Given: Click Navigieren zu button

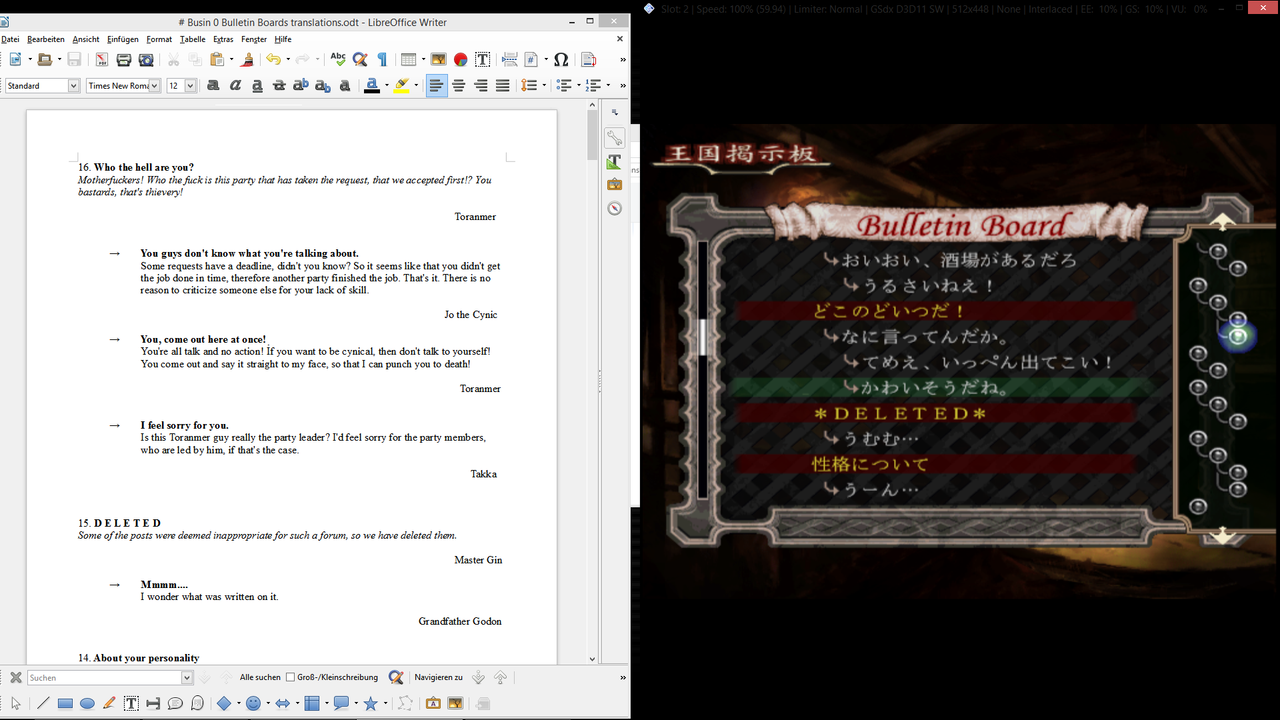Looking at the screenshot, I should tap(439, 677).
